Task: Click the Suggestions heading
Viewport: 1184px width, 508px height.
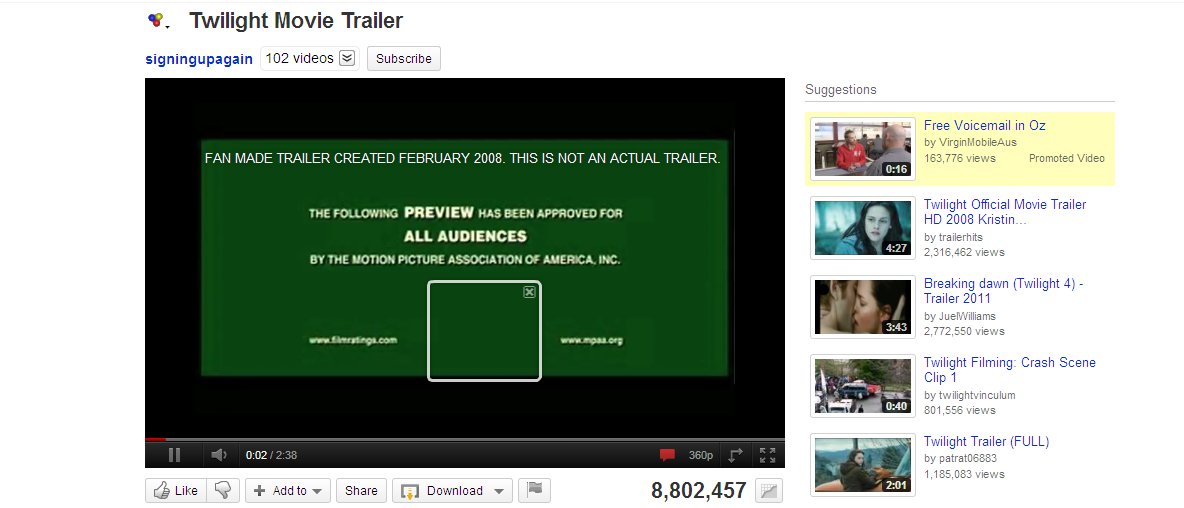Action: tap(840, 90)
